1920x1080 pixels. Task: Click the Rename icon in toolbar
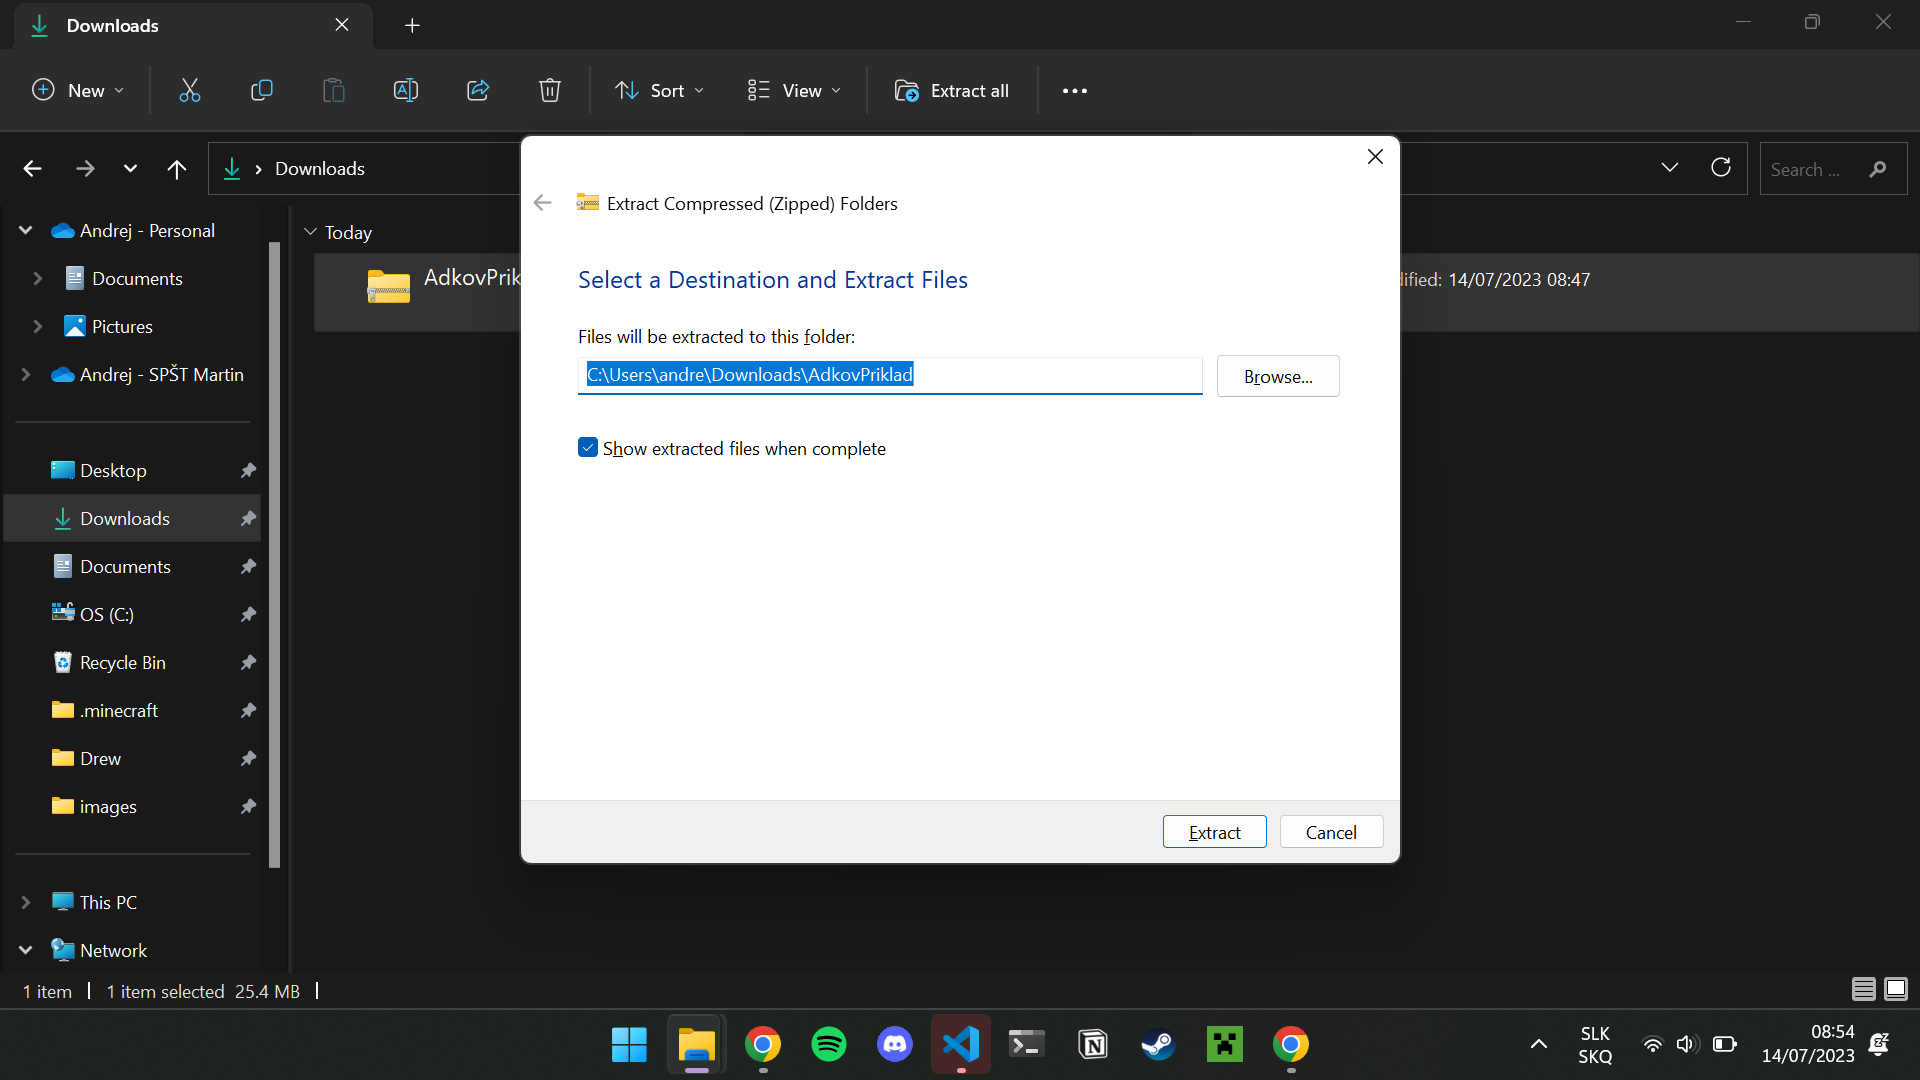tap(406, 91)
